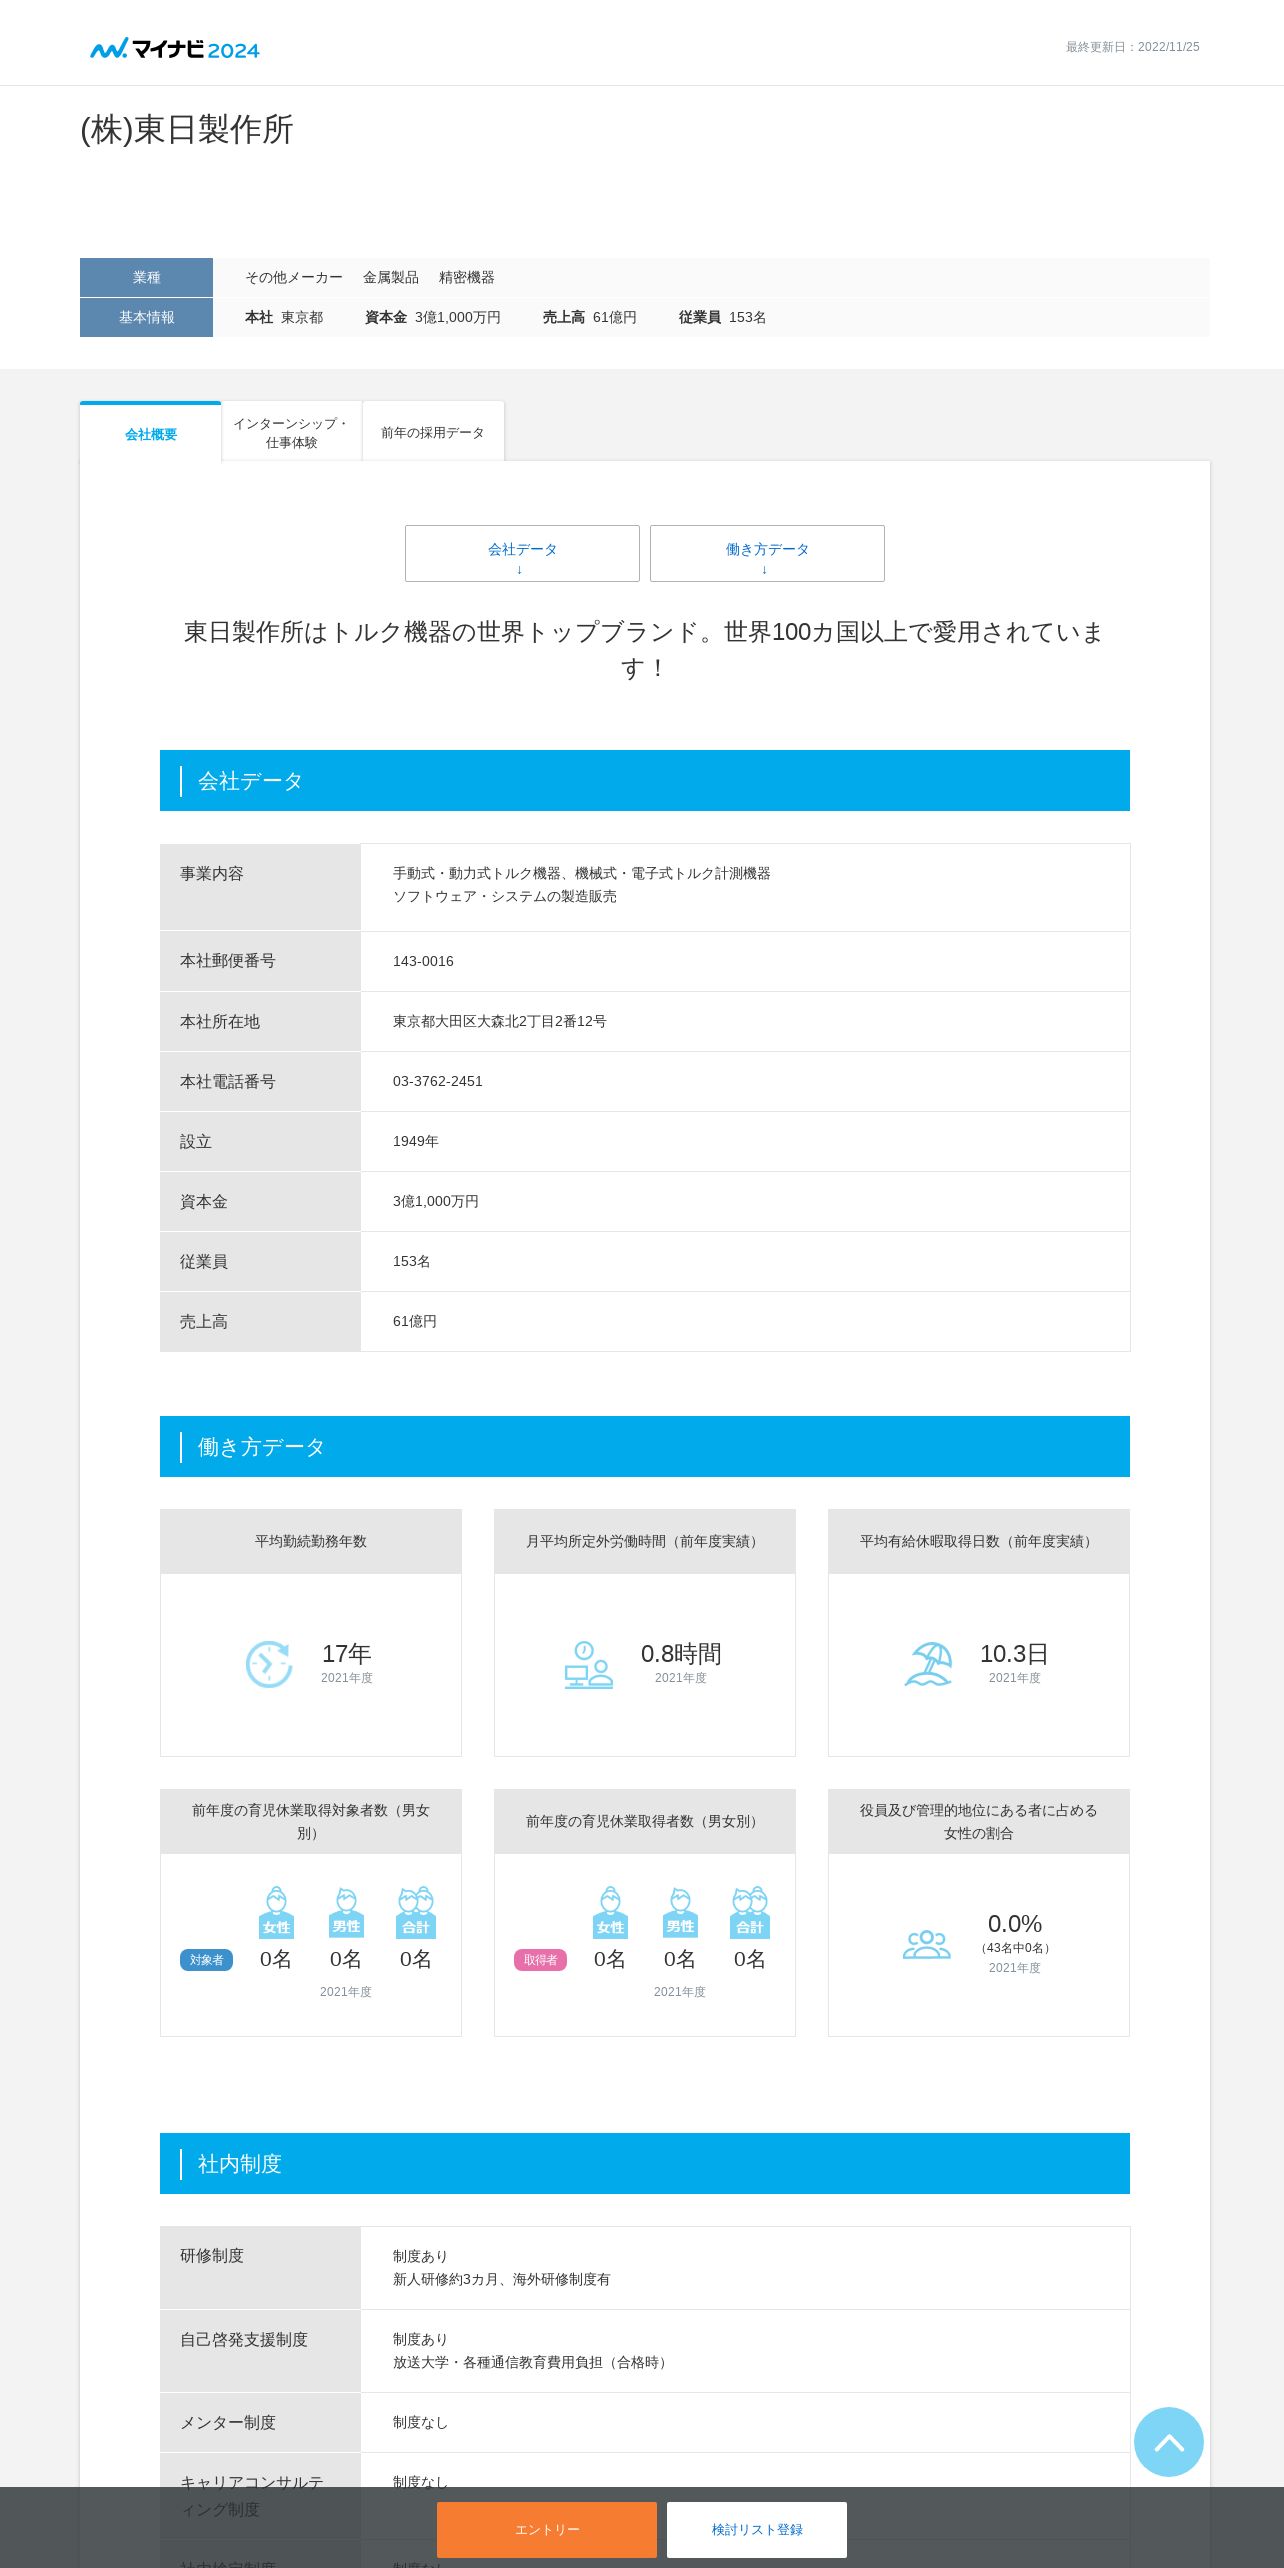Click the 研修制度 row label
Screen dimensions: 1284x2568
tap(260, 2267)
